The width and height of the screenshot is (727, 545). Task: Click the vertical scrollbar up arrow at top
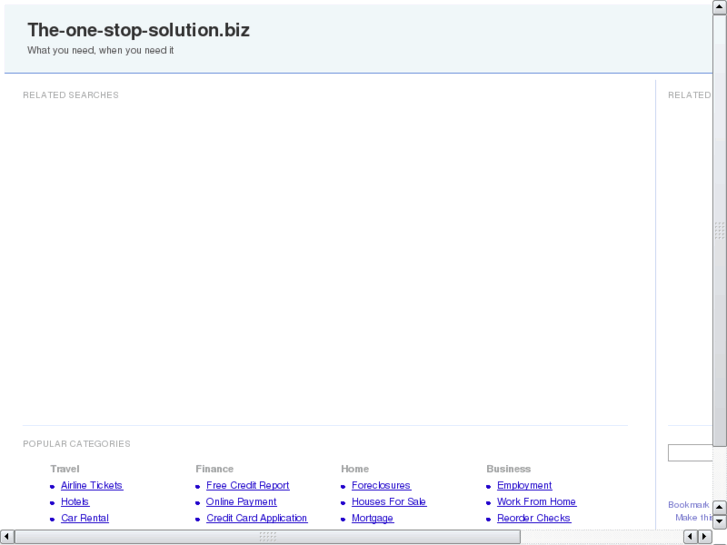click(x=719, y=7)
